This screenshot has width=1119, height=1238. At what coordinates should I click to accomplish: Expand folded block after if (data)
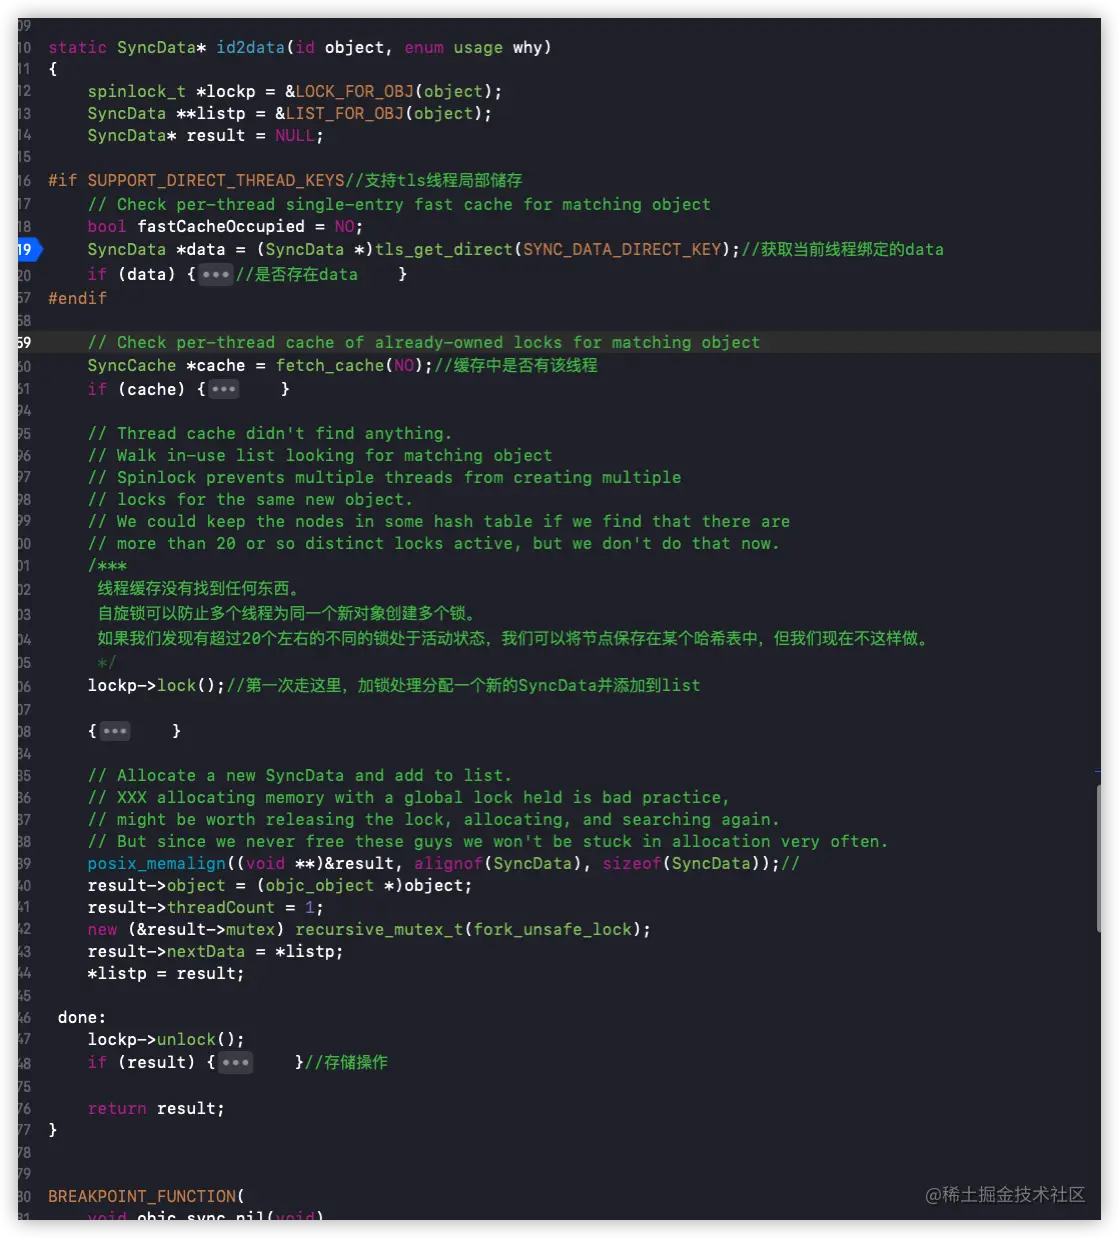[x=215, y=274]
